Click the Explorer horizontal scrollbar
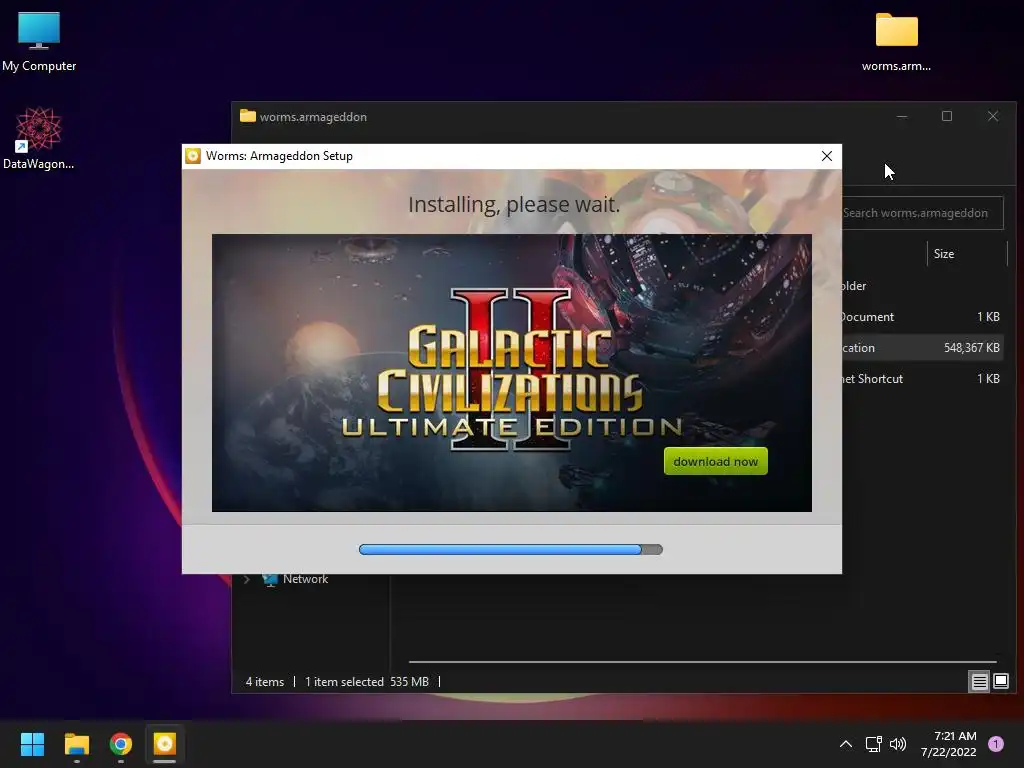This screenshot has height=768, width=1024. click(x=702, y=662)
